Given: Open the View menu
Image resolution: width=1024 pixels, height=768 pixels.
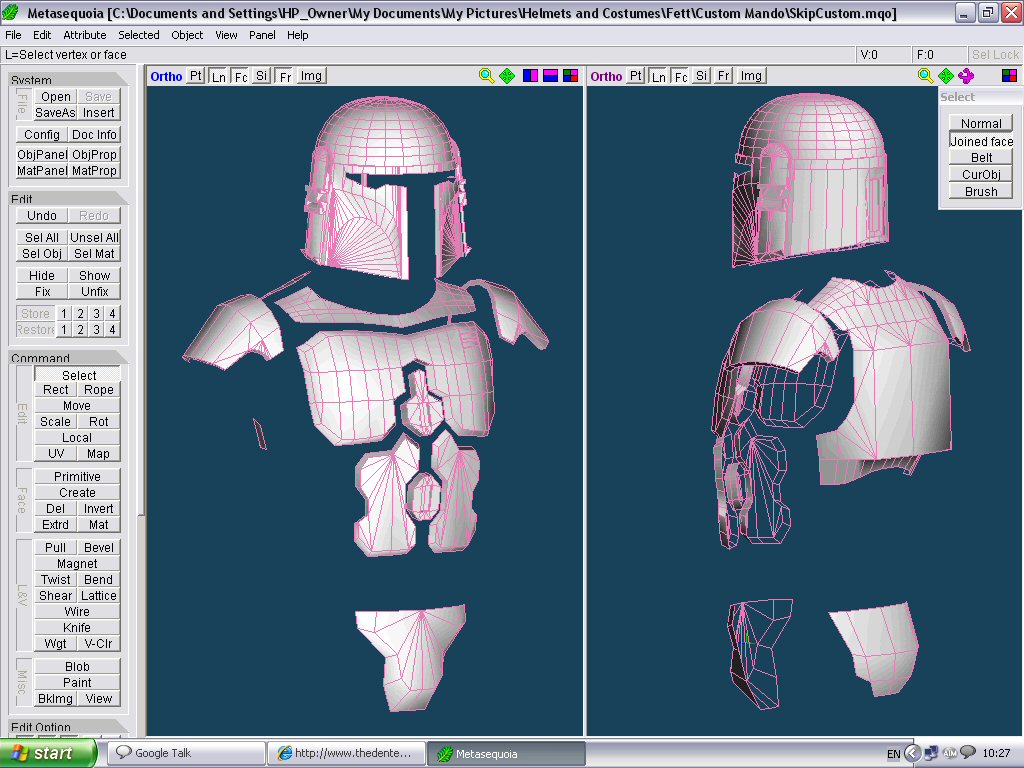Looking at the screenshot, I should (x=226, y=35).
